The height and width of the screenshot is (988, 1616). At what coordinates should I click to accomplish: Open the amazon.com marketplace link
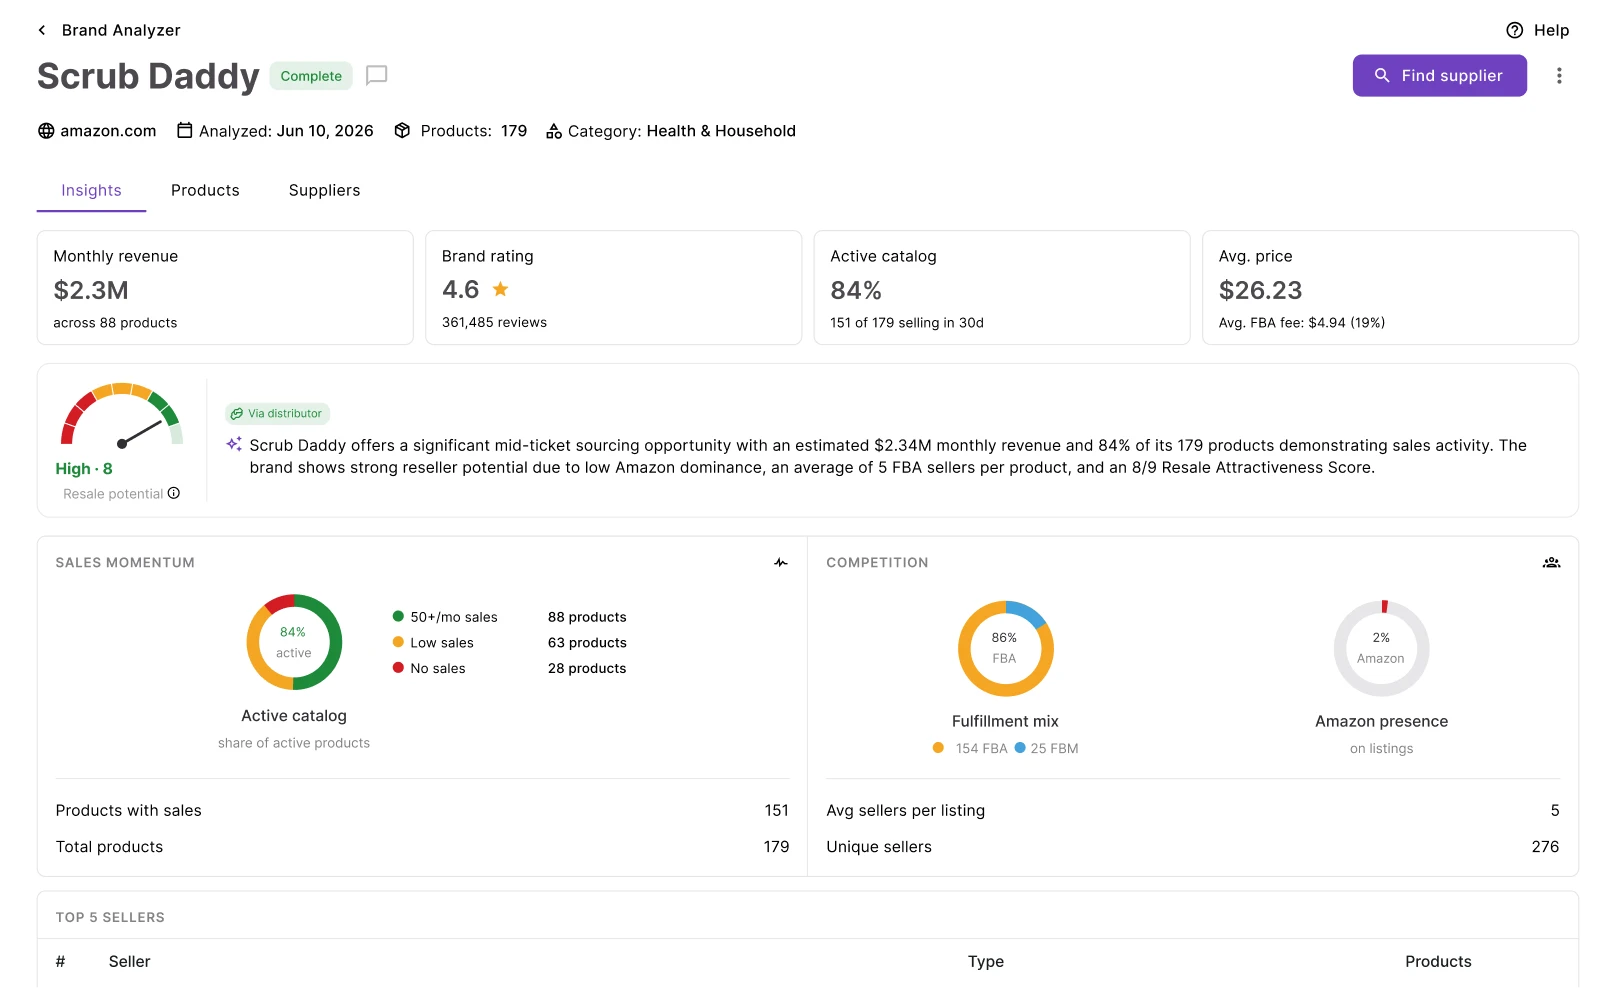tap(108, 131)
